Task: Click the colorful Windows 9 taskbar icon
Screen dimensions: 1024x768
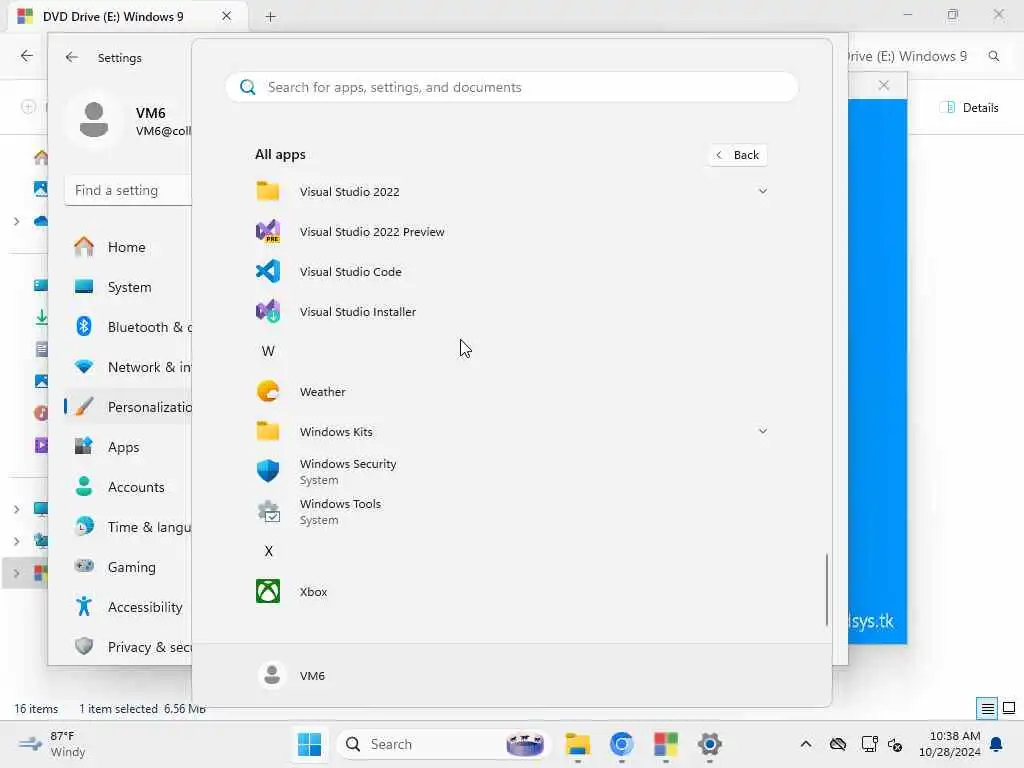Action: (x=665, y=744)
